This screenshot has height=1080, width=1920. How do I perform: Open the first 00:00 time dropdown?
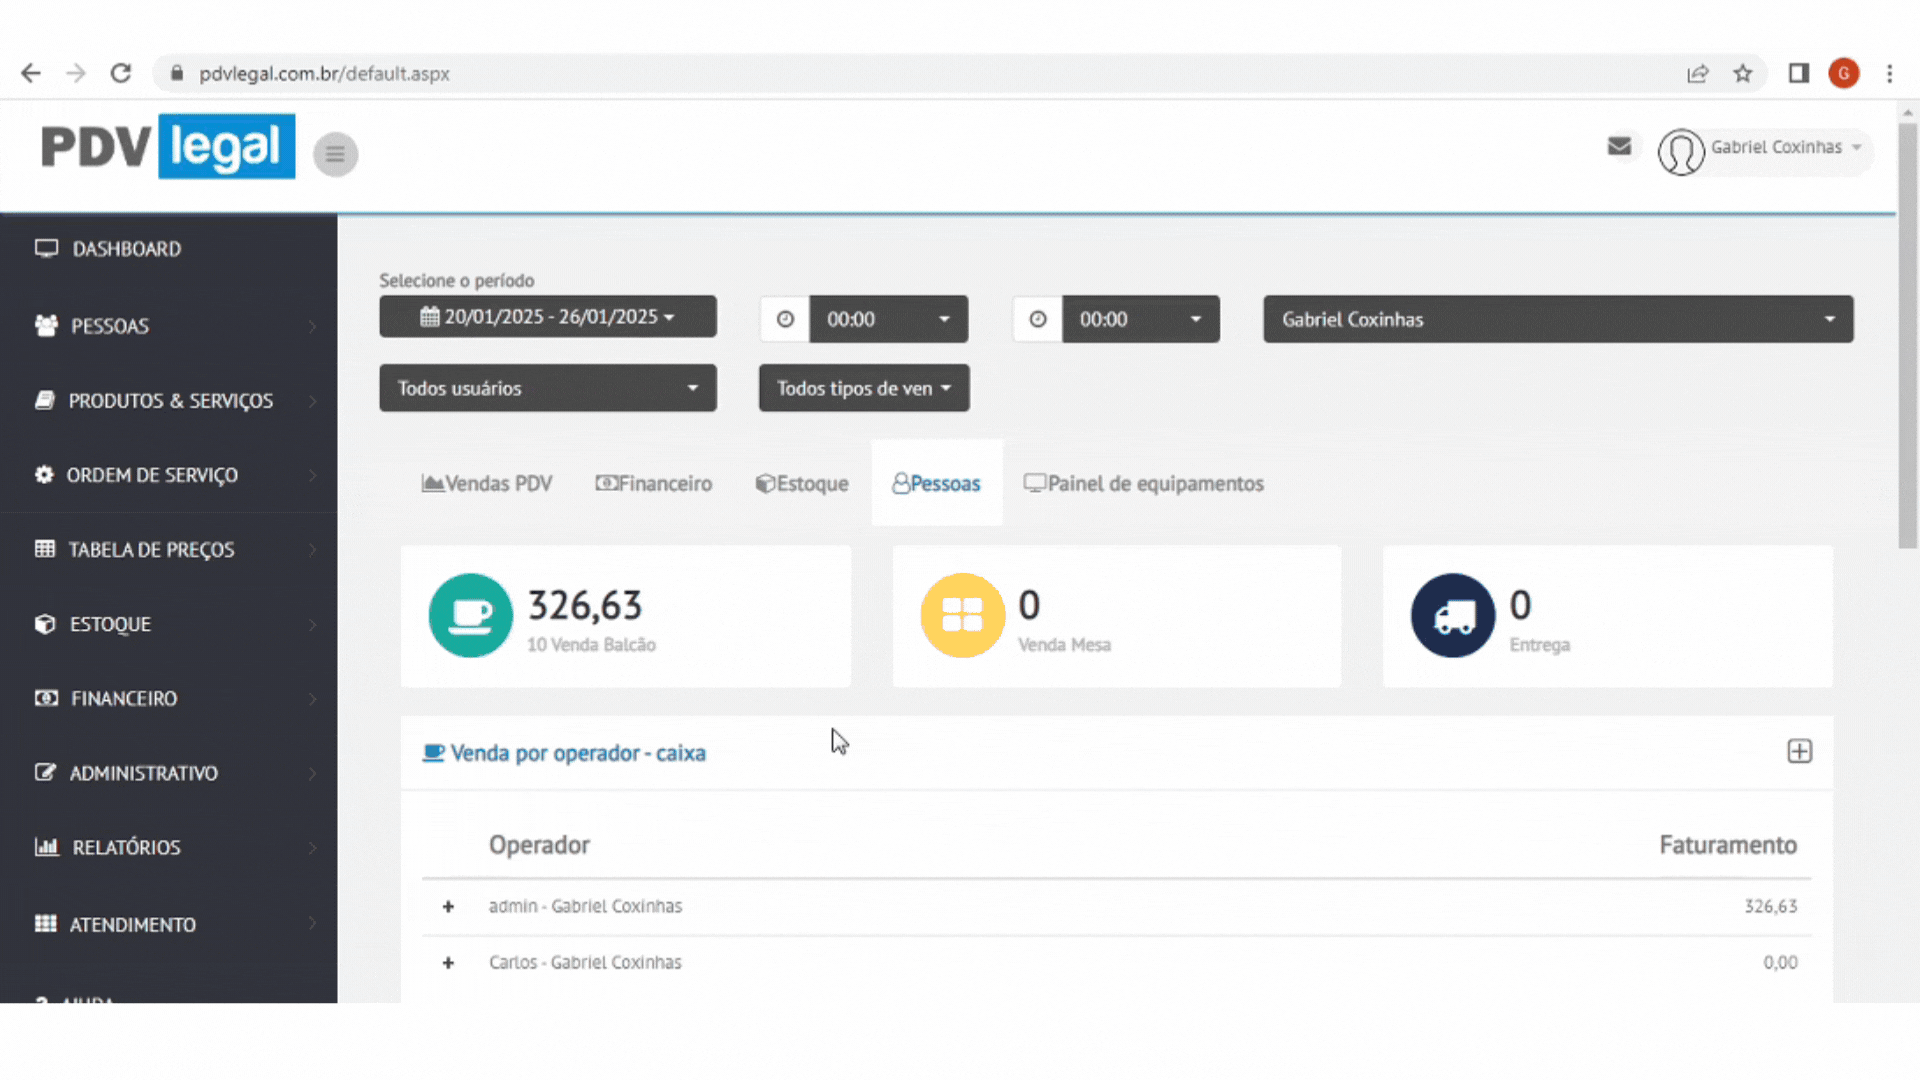tap(887, 319)
